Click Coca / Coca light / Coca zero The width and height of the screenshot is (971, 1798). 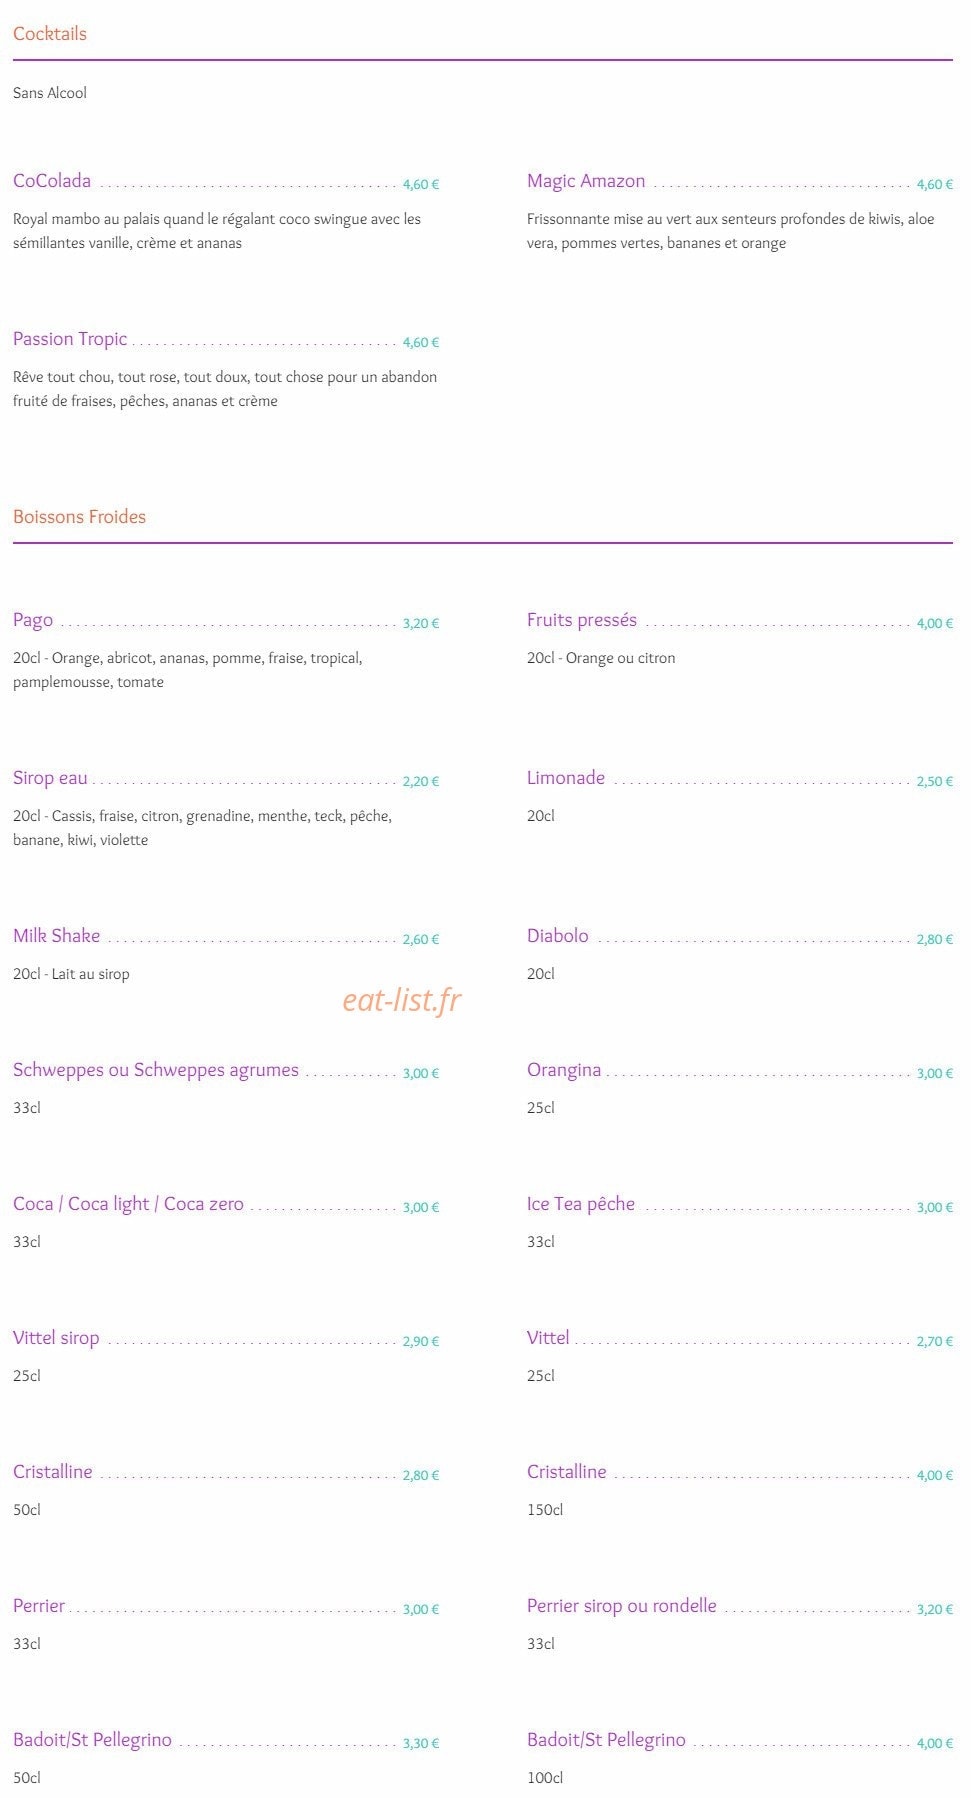click(x=128, y=1205)
